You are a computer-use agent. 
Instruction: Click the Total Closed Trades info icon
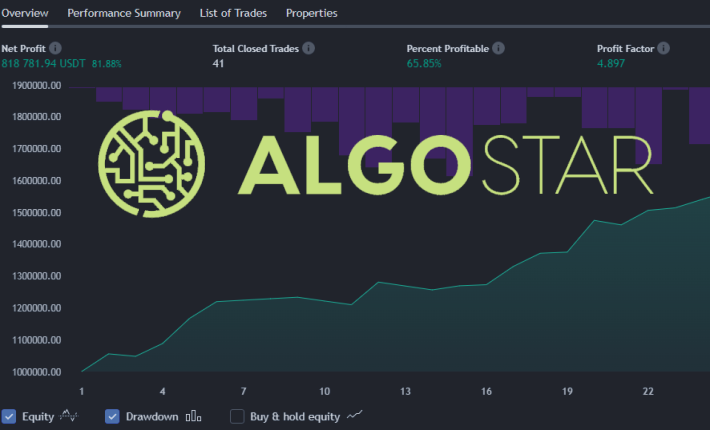tap(308, 48)
